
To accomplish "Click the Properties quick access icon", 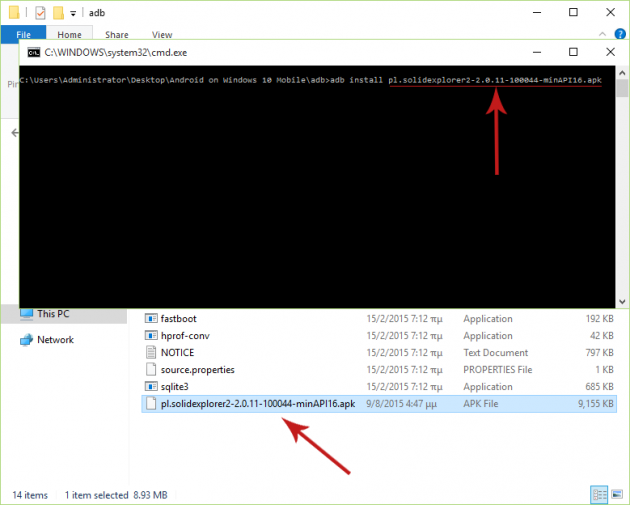I will (x=40, y=13).
